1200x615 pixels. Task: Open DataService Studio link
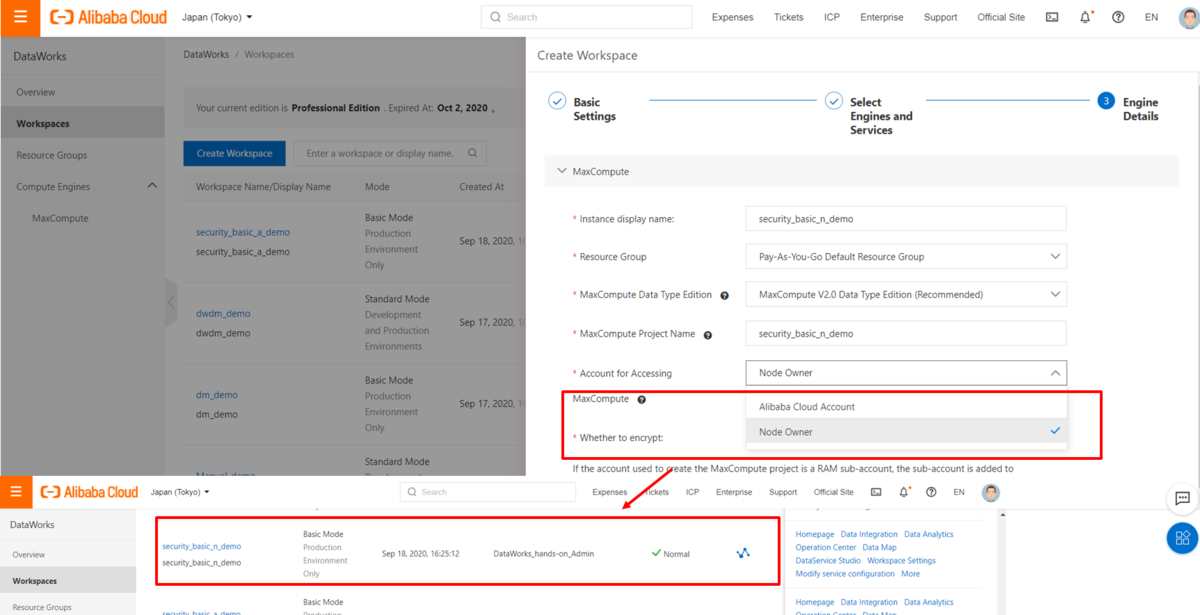[x=828, y=560]
